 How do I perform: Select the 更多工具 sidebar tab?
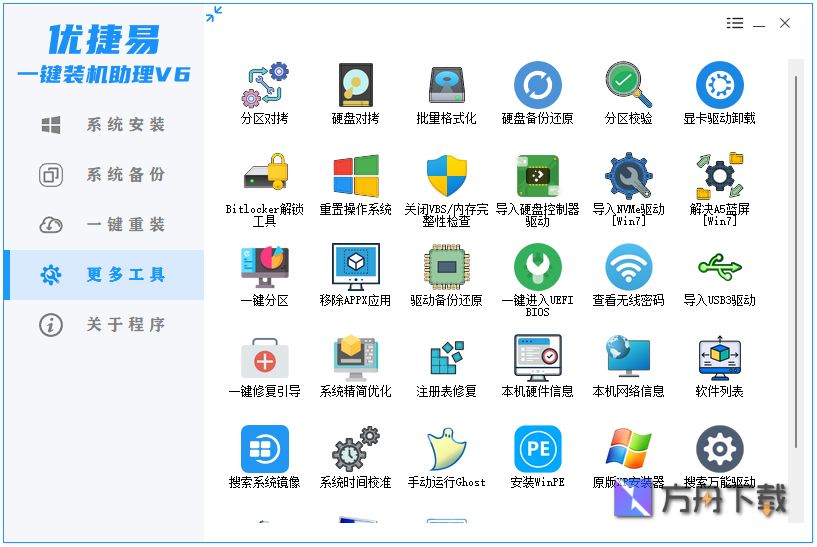point(104,275)
